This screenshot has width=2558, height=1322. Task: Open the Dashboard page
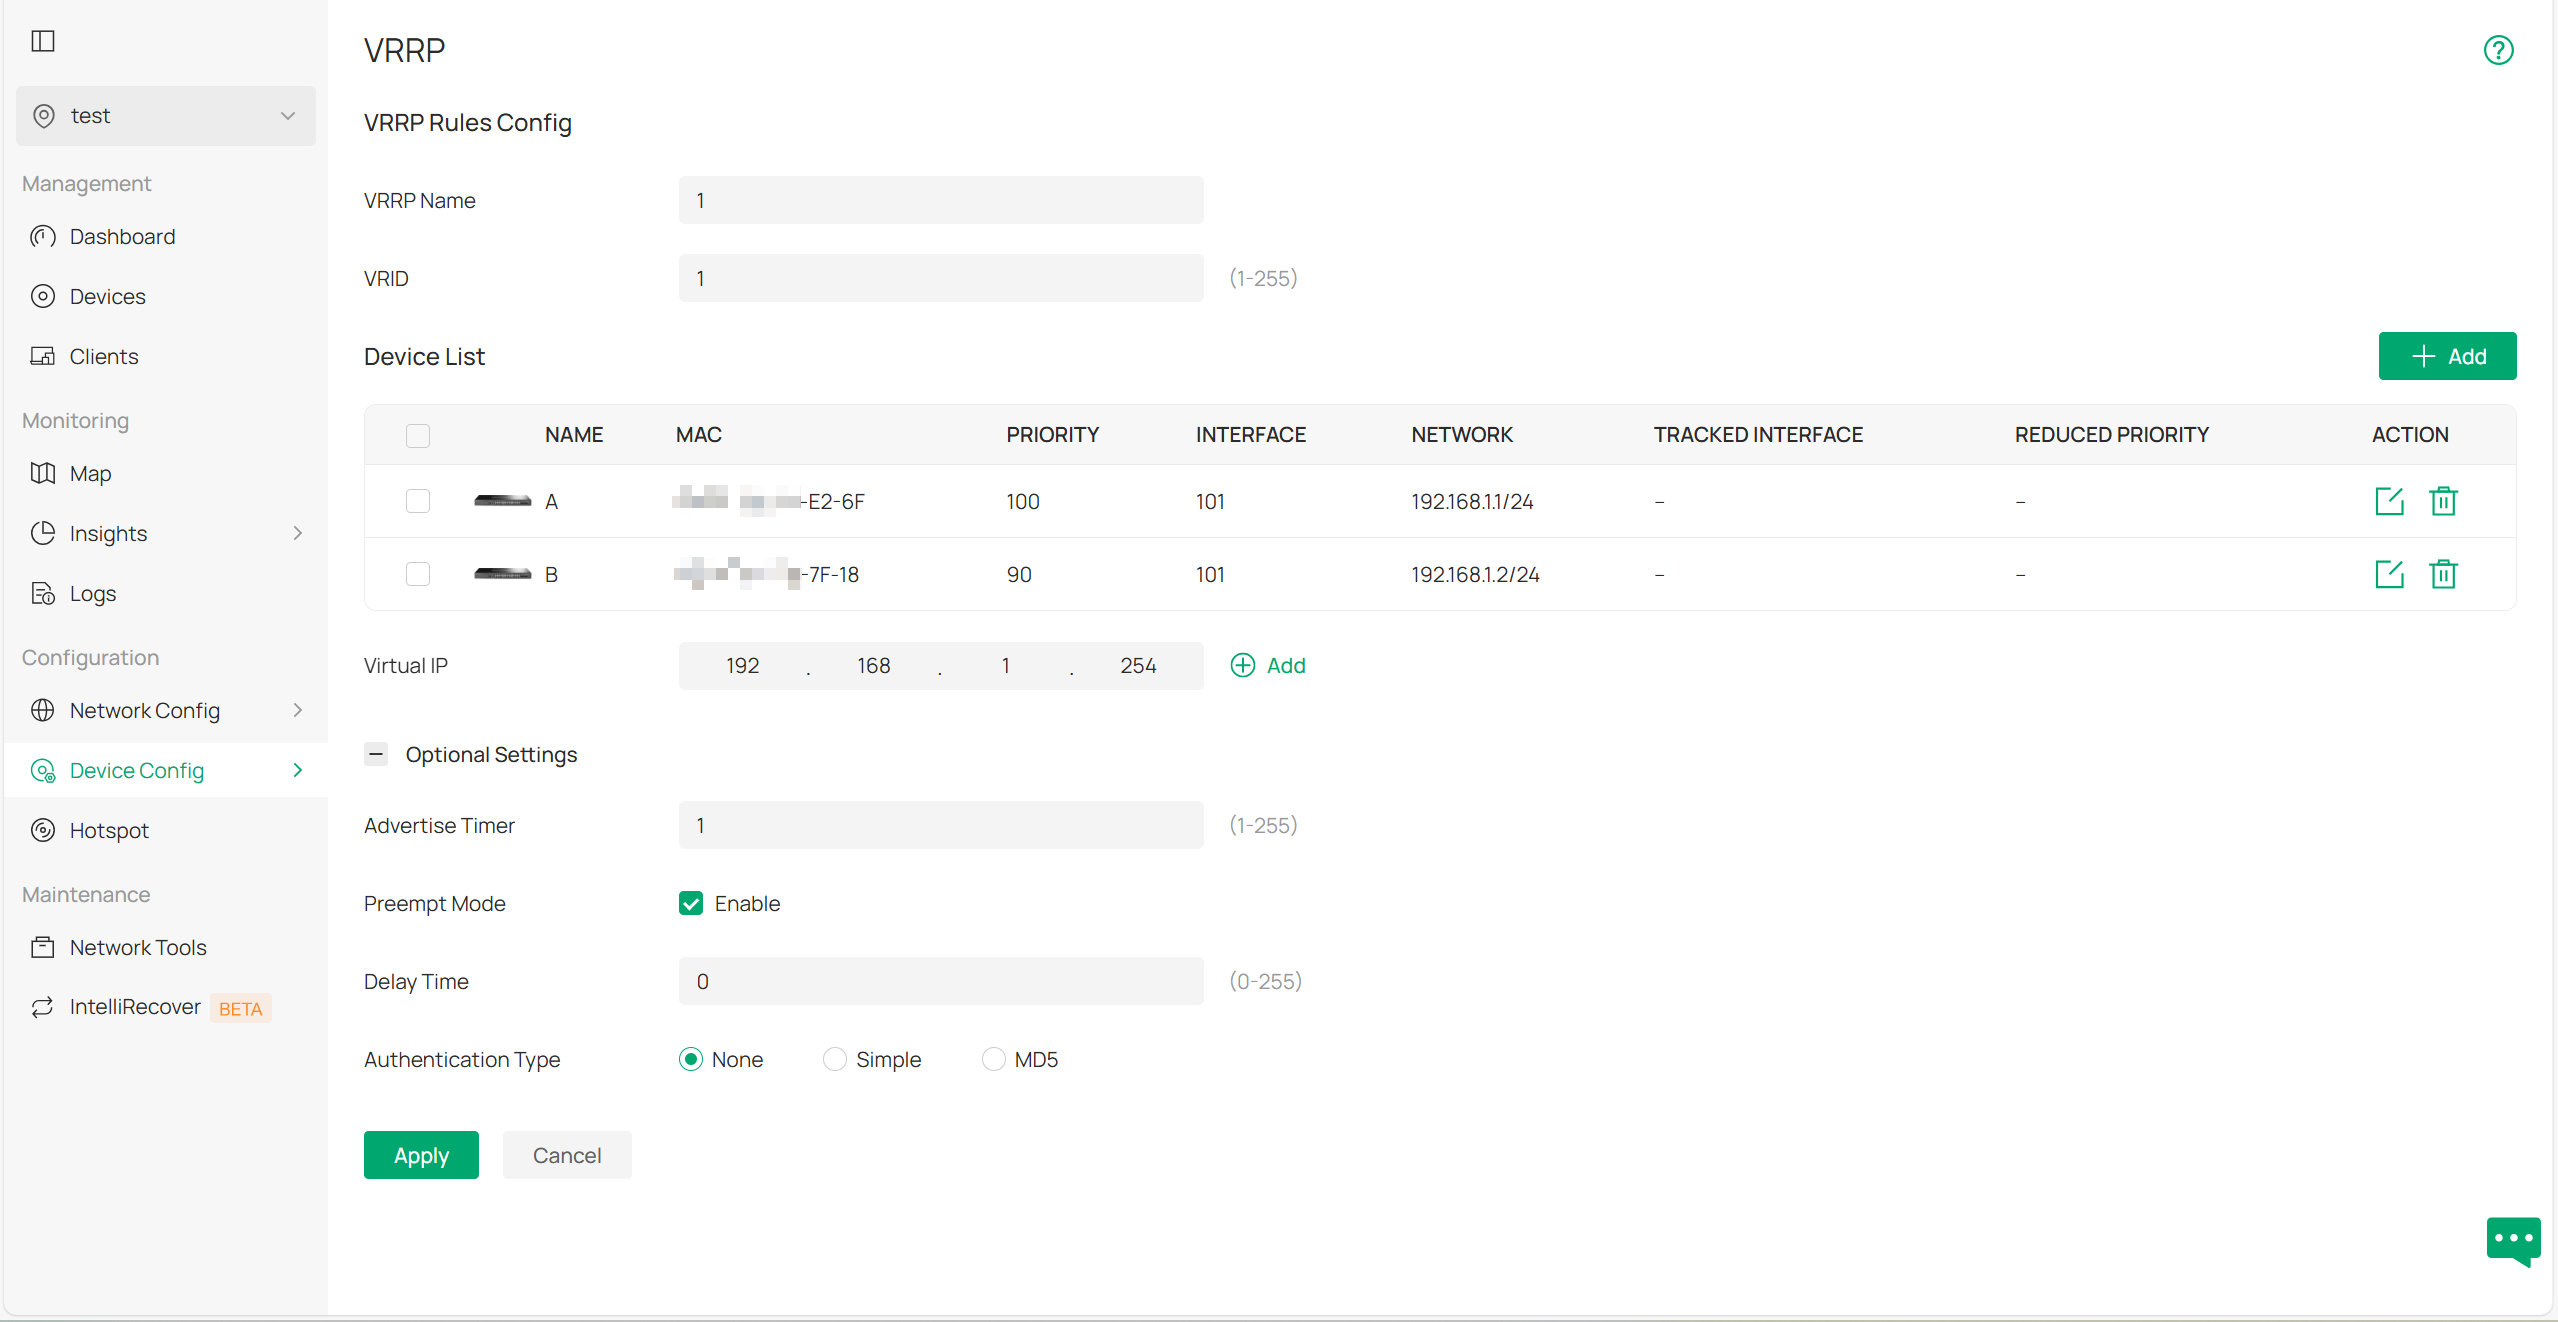point(122,236)
